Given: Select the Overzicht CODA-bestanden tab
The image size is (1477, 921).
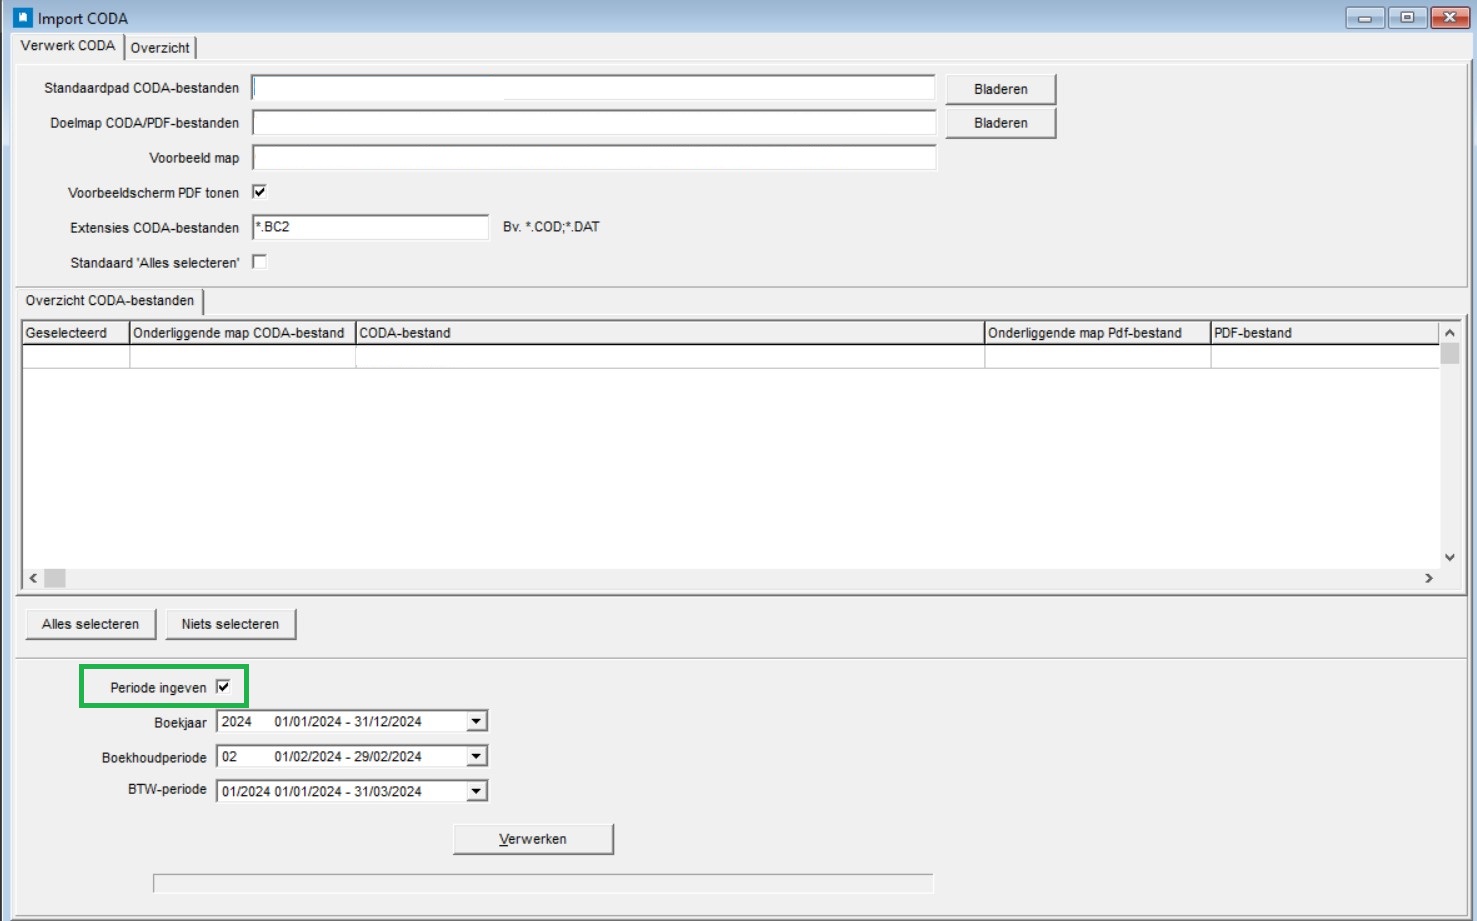Looking at the screenshot, I should 110,301.
